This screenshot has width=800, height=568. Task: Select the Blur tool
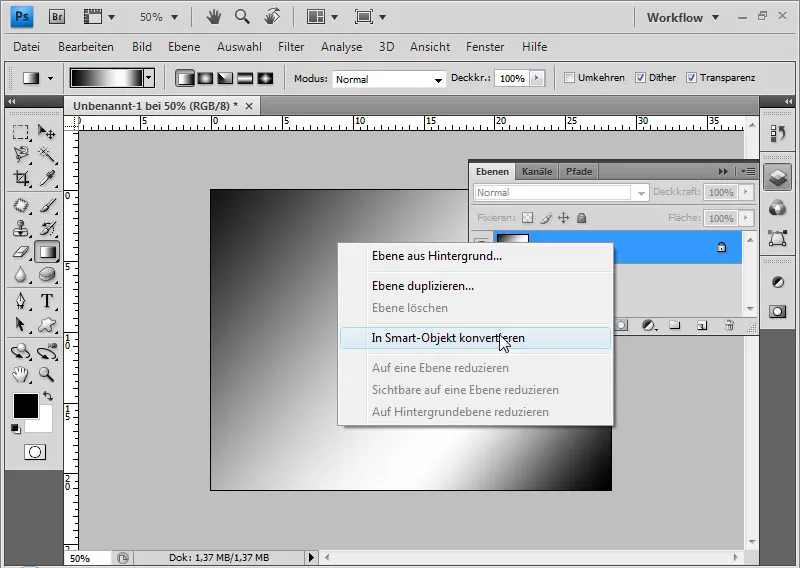point(20,275)
